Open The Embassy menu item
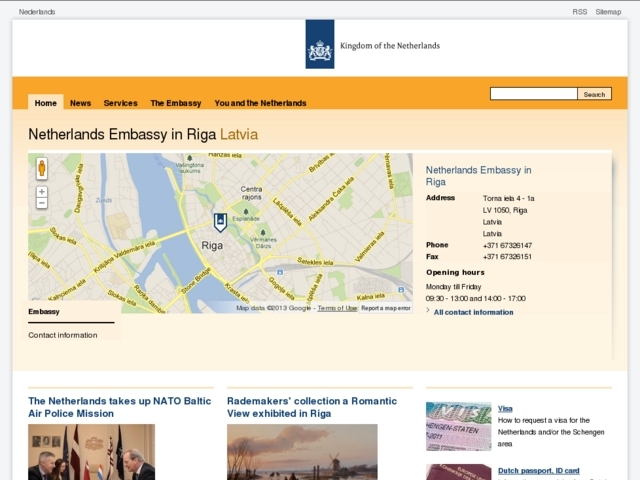This screenshot has height=480, width=640. (176, 103)
